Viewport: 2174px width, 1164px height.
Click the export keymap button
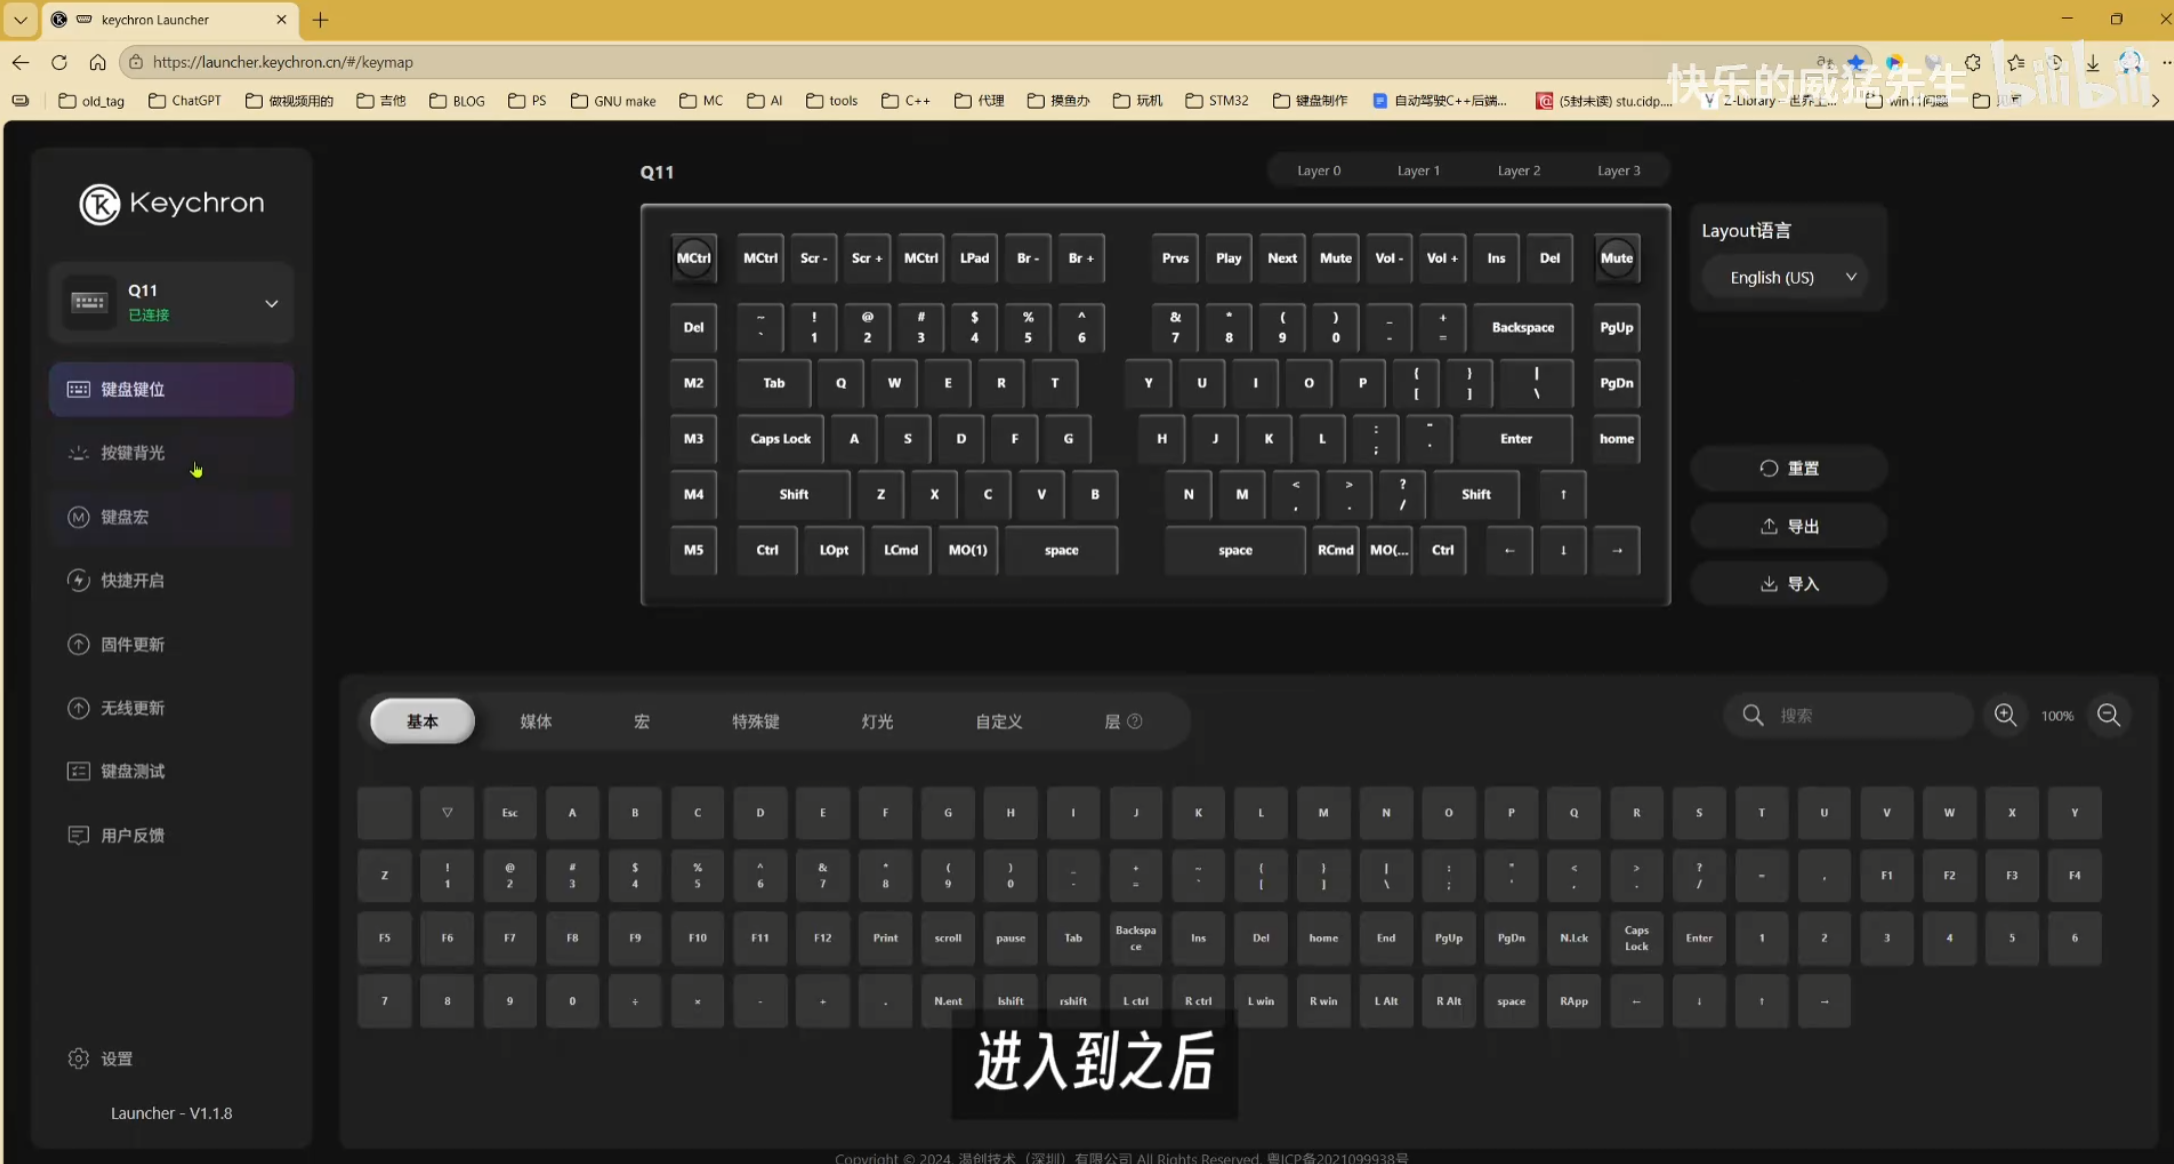[1789, 526]
